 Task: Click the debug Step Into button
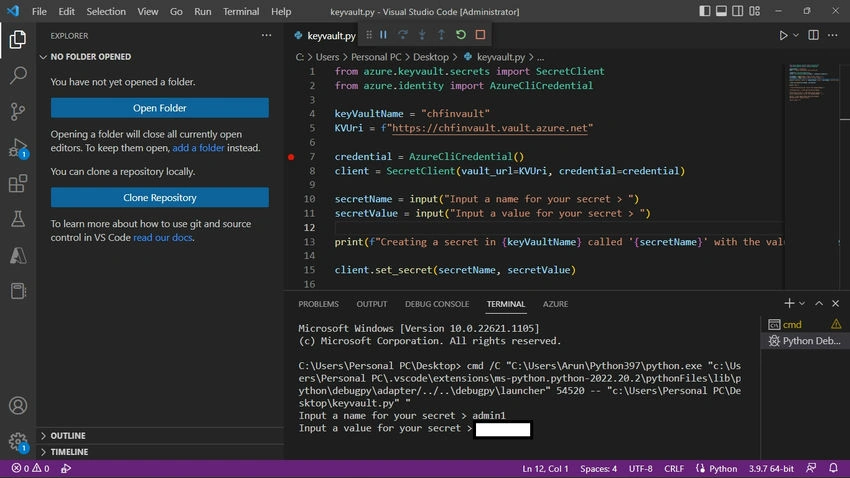click(x=422, y=35)
